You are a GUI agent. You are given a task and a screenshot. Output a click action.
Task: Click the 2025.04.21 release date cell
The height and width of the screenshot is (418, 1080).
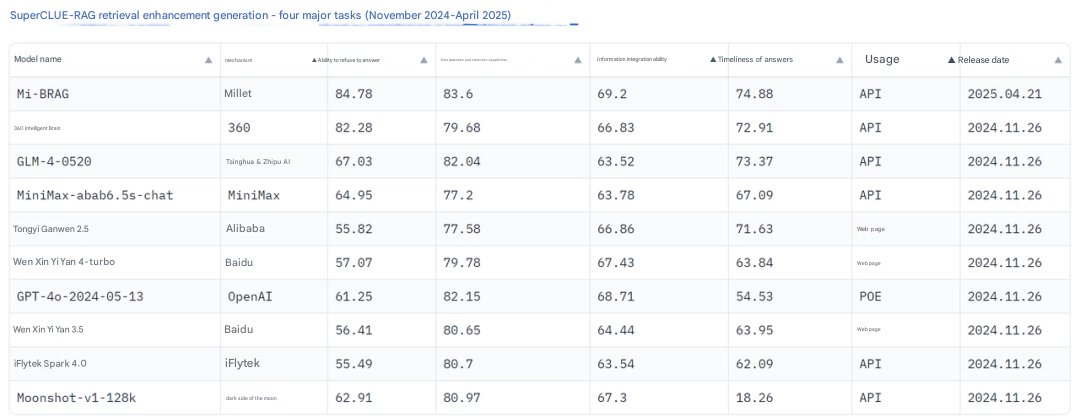coord(1004,94)
